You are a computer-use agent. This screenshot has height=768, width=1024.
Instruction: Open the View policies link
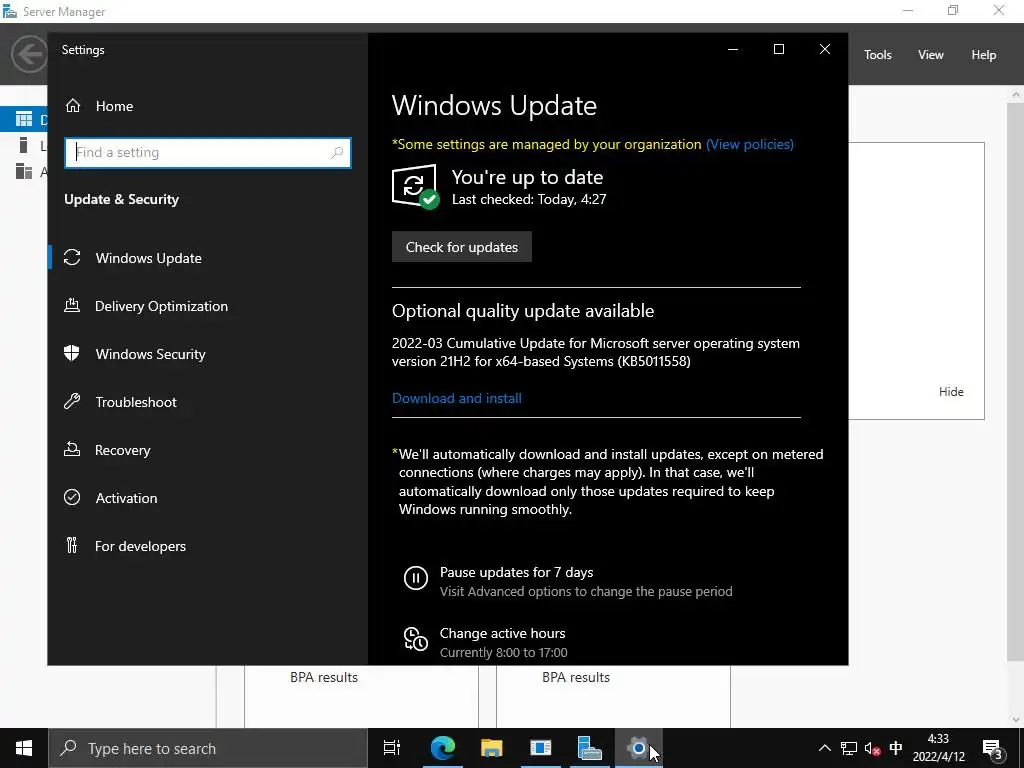coord(750,144)
